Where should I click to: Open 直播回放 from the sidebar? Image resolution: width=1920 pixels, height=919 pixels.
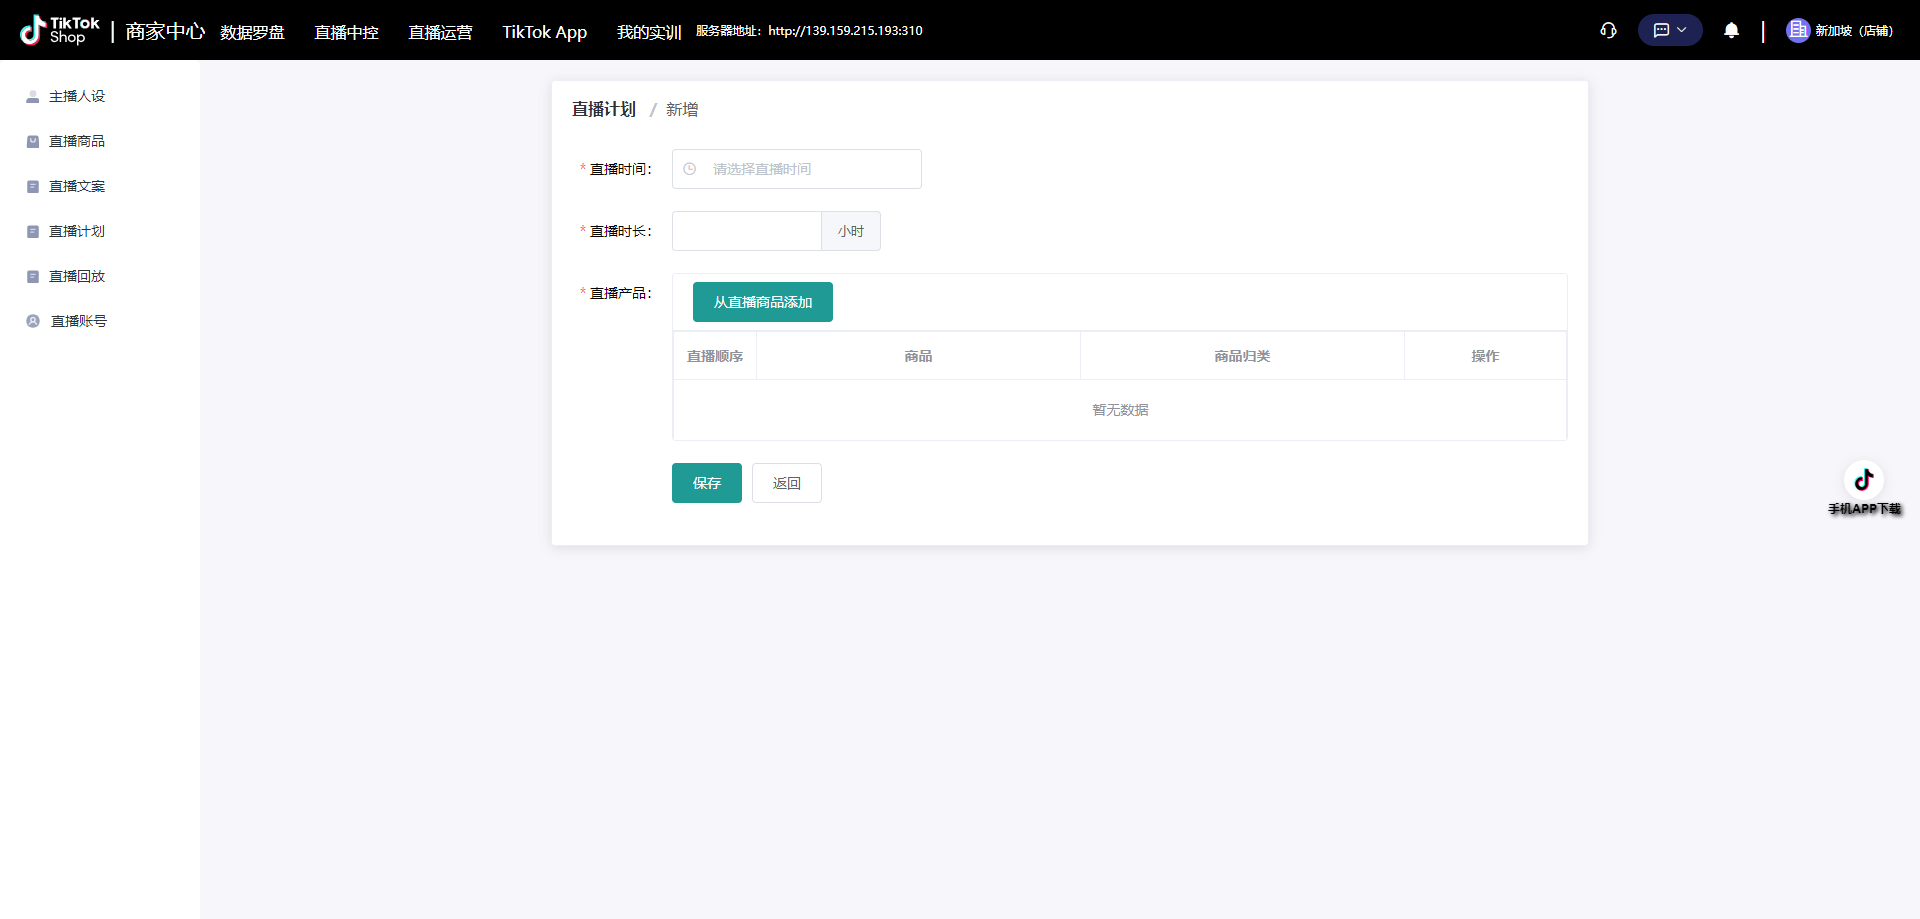[77, 276]
